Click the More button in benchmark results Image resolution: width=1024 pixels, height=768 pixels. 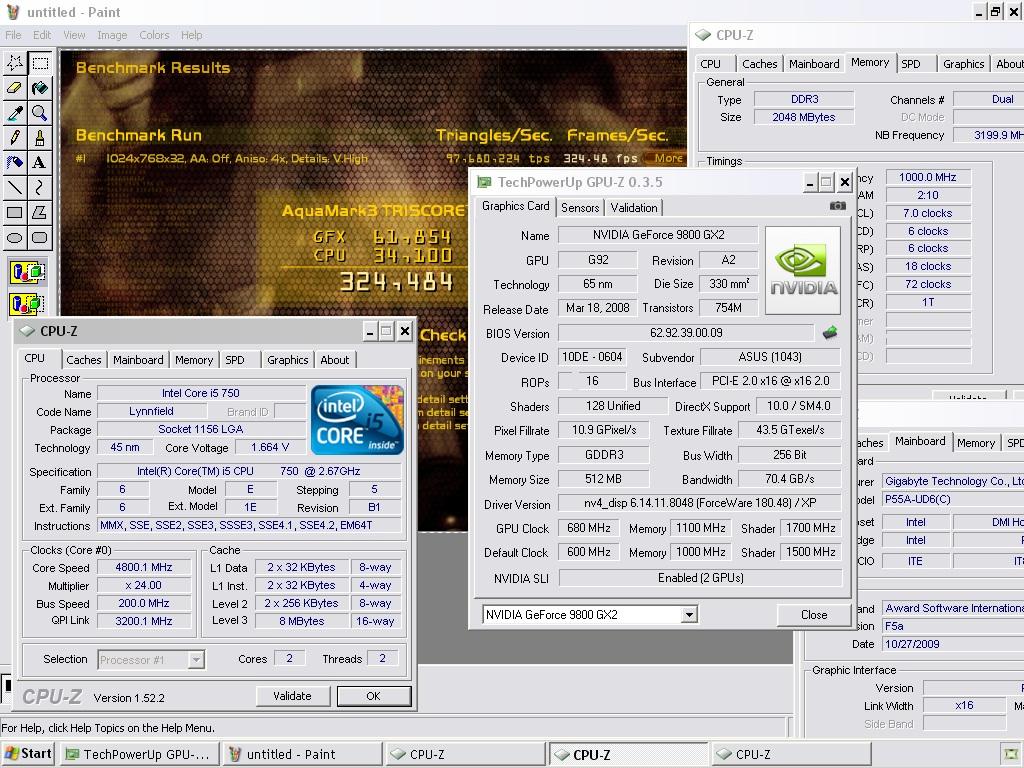click(x=665, y=158)
